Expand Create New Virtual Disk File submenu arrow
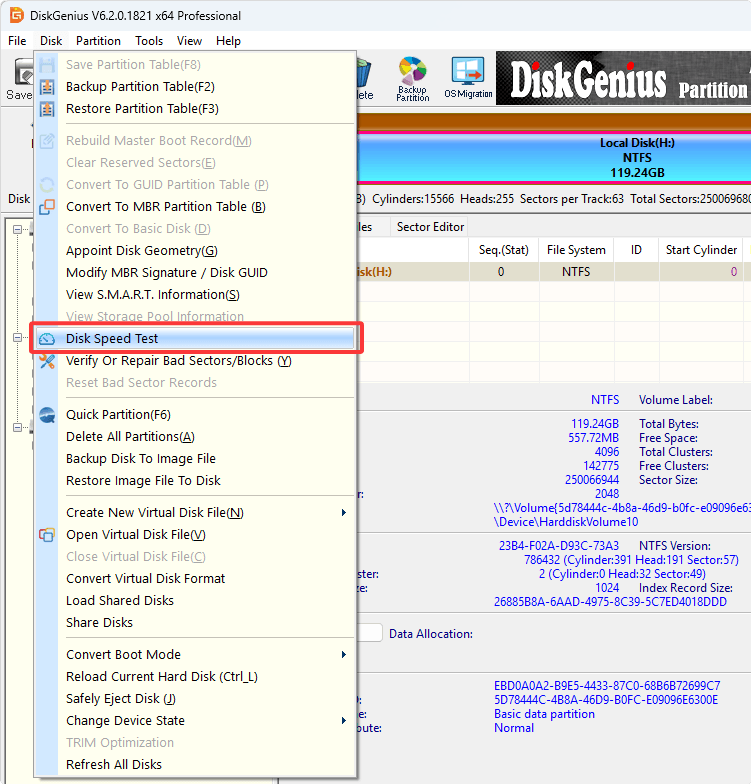Image resolution: width=751 pixels, height=784 pixels. [344, 512]
